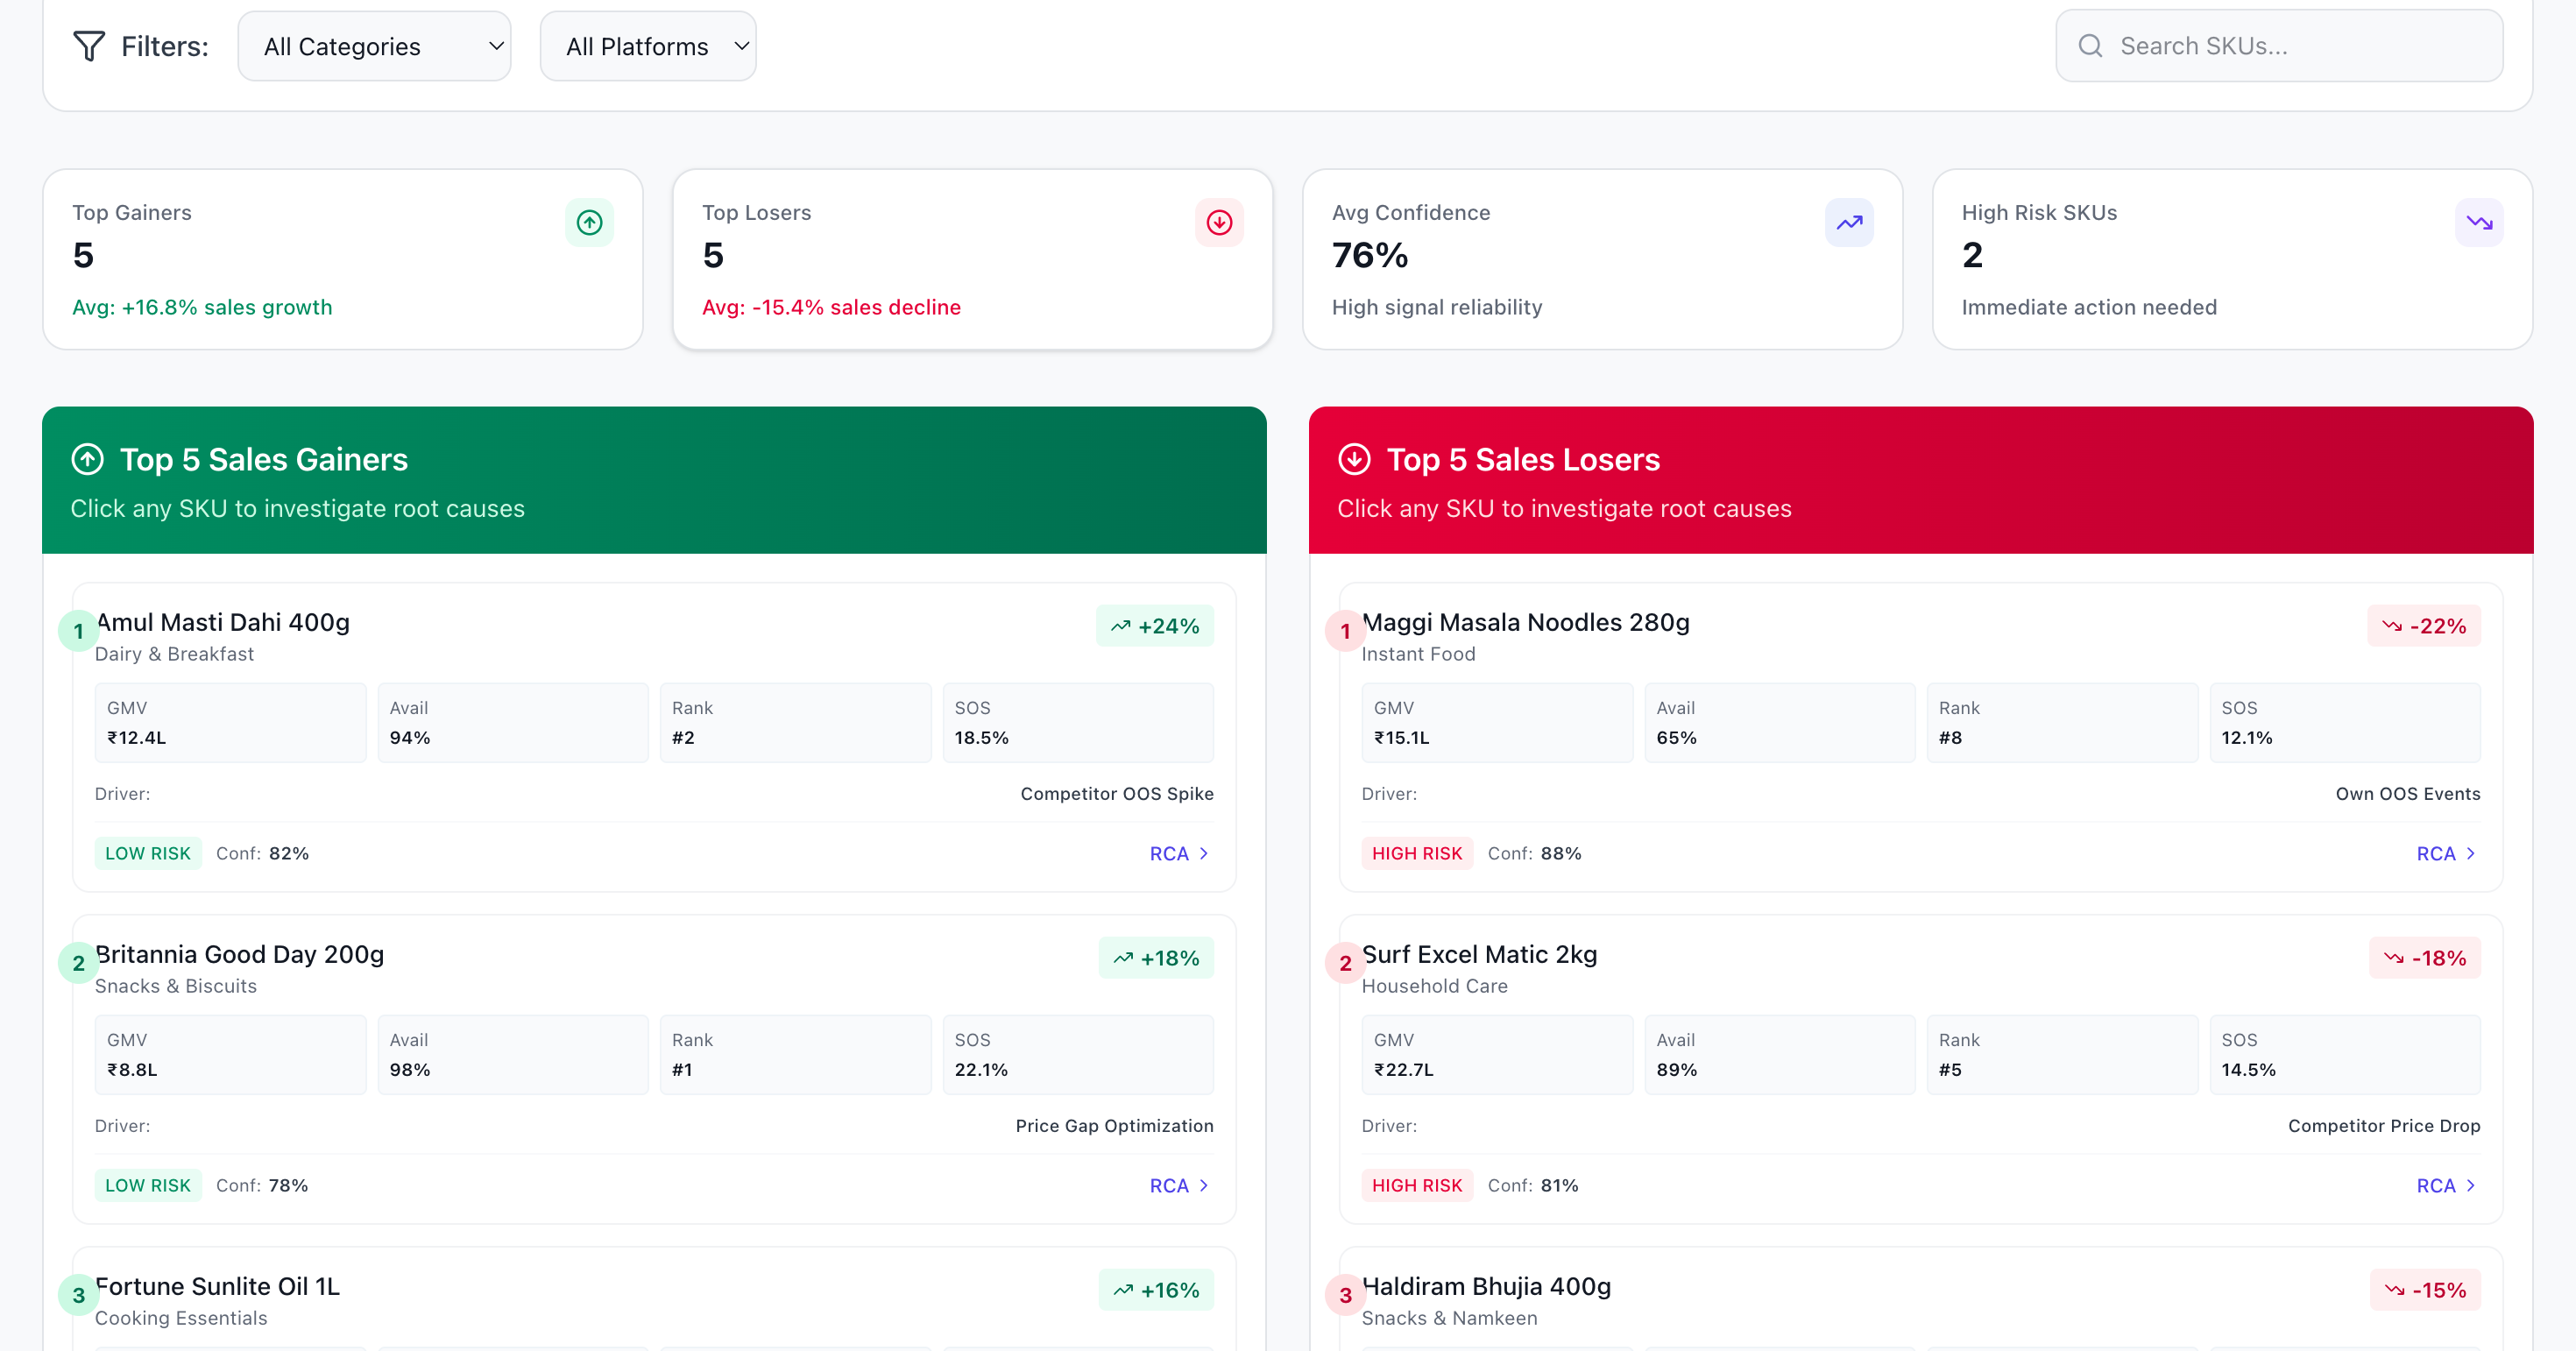Select the Maggi Masala Noodles 280g title
Screen dimensions: 2576x1351
[x=1526, y=622]
